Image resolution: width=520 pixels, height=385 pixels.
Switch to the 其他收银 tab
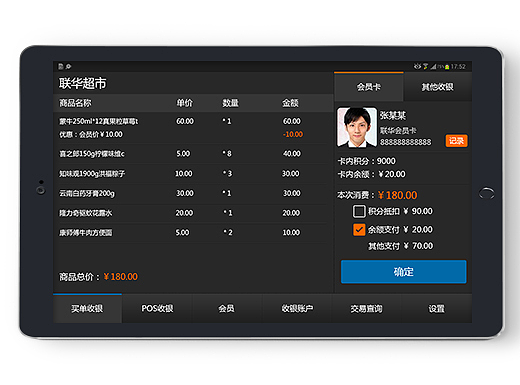[x=438, y=87]
